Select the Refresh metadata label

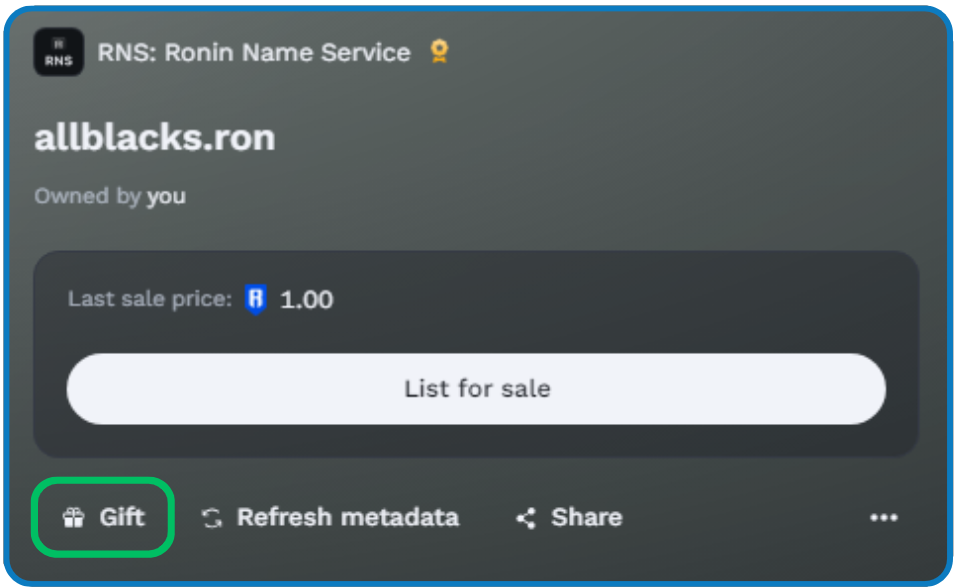(x=348, y=517)
